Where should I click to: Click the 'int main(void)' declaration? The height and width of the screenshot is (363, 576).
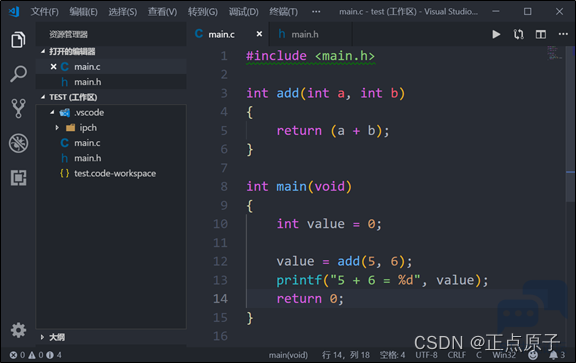click(x=299, y=187)
